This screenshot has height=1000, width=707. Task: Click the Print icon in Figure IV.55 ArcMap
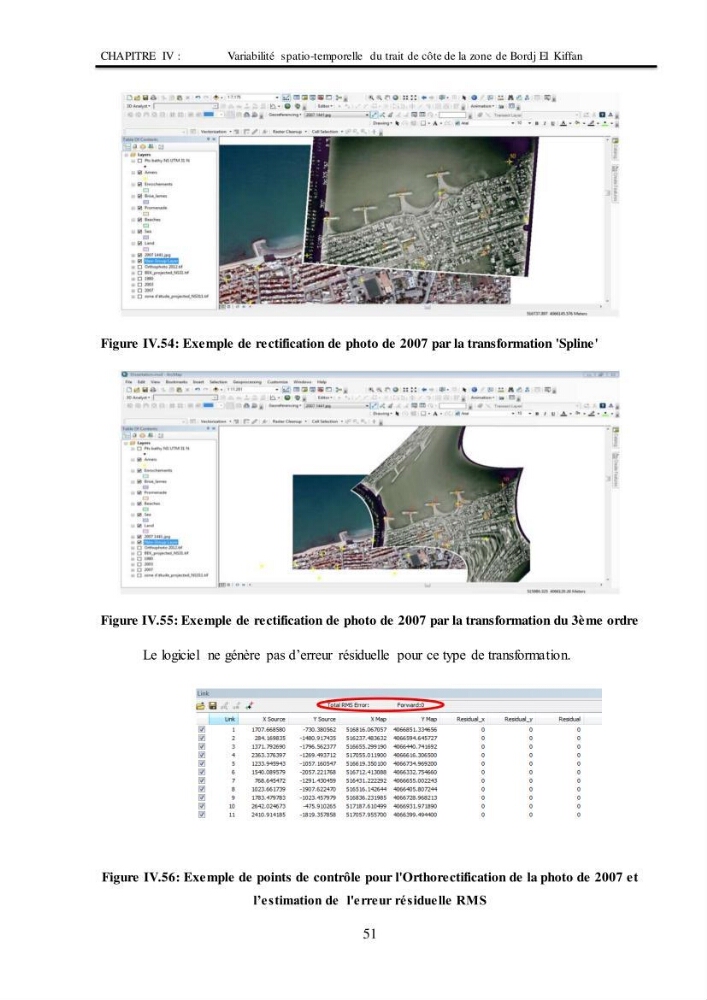click(x=152, y=390)
